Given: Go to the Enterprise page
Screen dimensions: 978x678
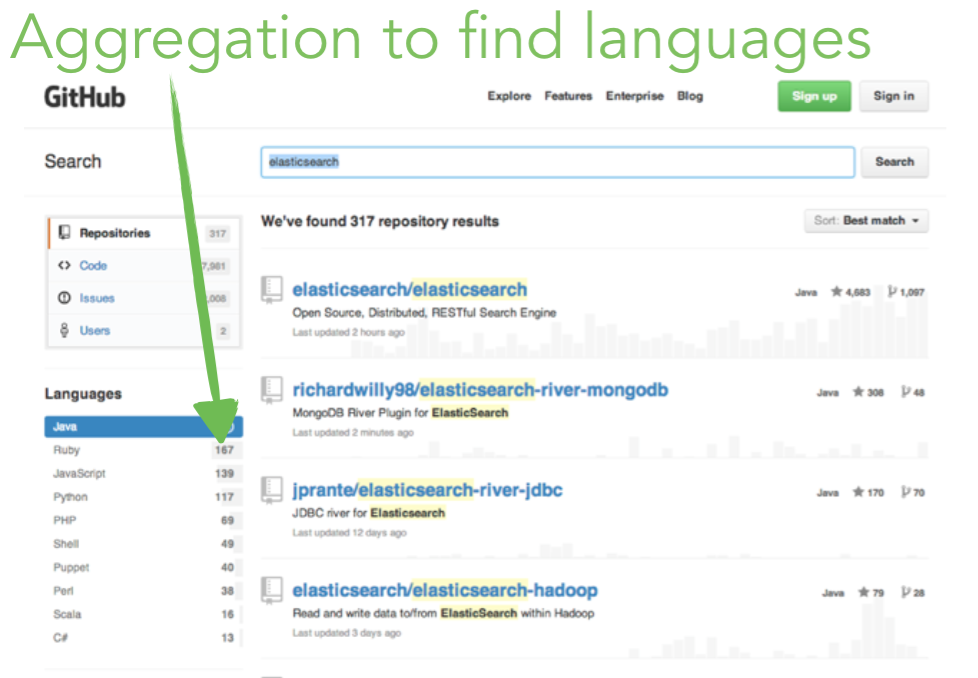Looking at the screenshot, I should (x=634, y=96).
